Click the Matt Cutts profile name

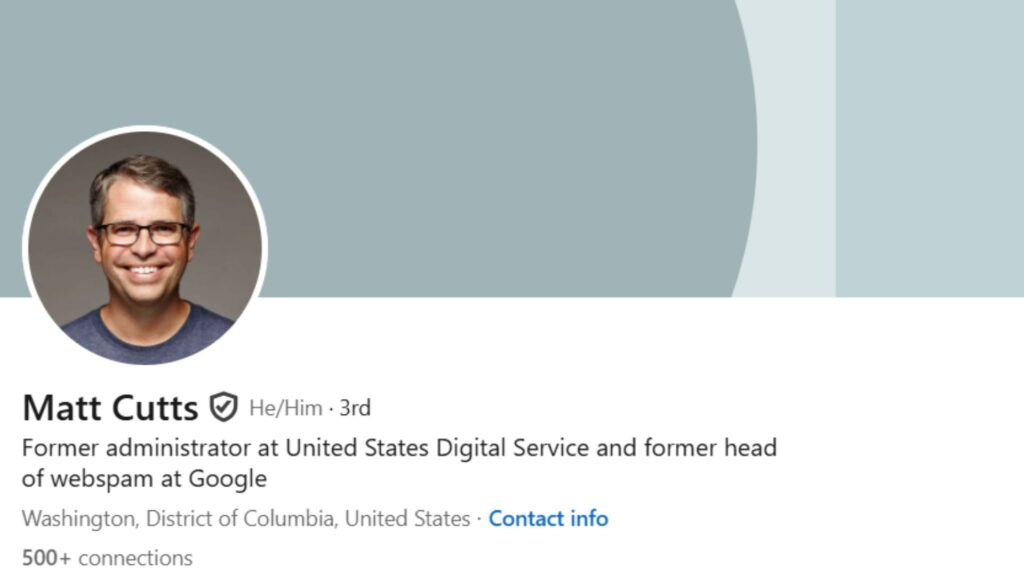(x=111, y=407)
